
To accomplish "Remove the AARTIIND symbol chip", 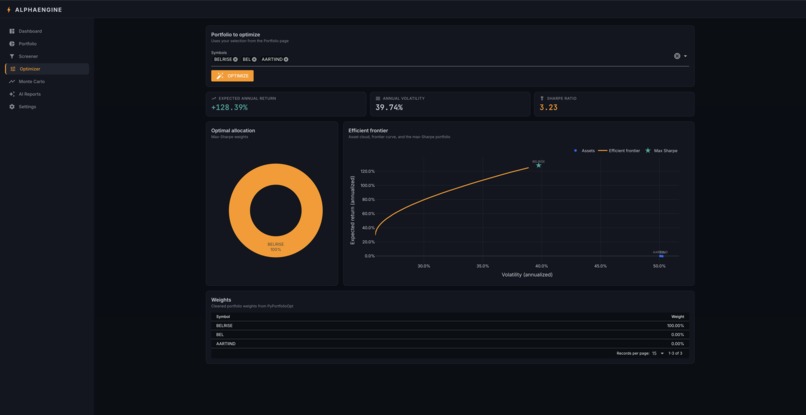I will click(286, 59).
